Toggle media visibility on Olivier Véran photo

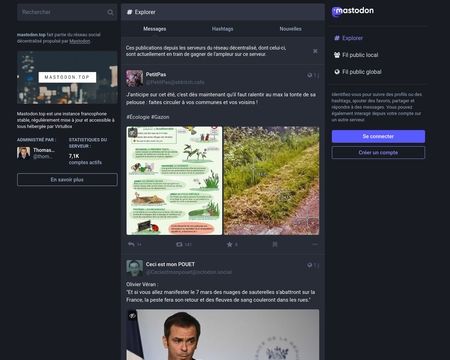132,315
